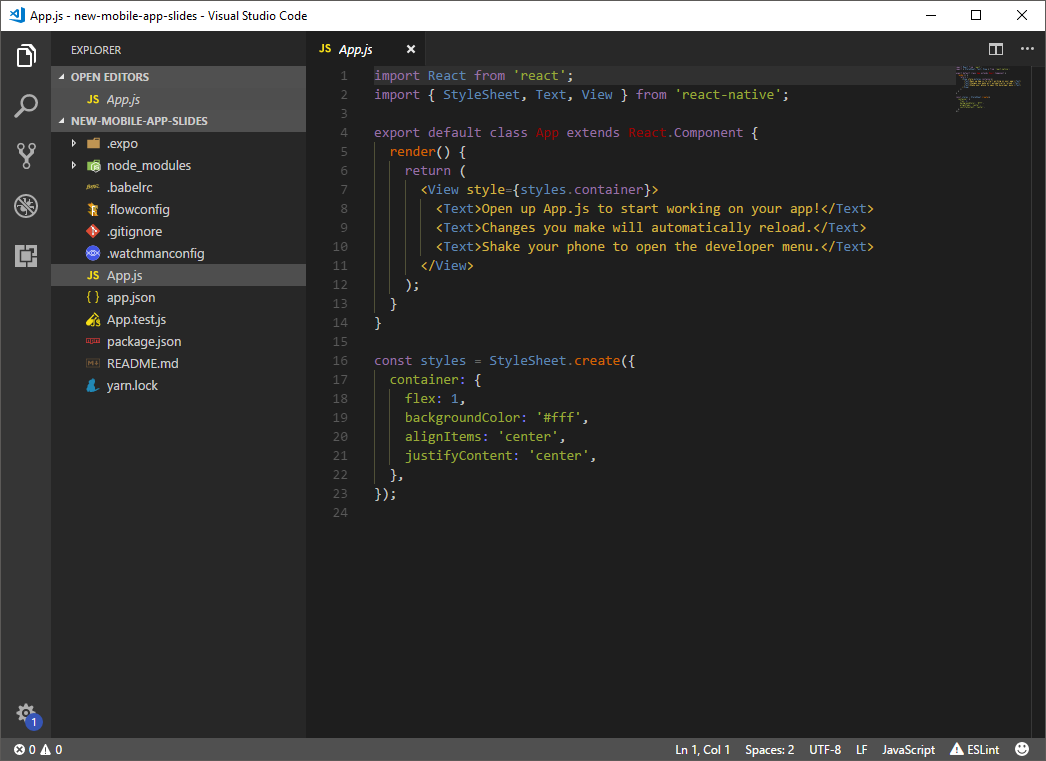Click the markdown icon beside README.md
This screenshot has height=761, width=1046.
[x=93, y=363]
